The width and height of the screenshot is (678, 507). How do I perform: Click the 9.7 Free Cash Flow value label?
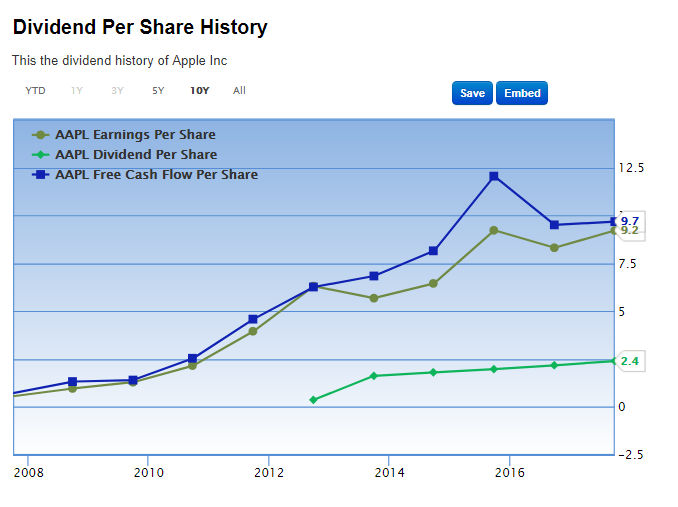[x=630, y=221]
